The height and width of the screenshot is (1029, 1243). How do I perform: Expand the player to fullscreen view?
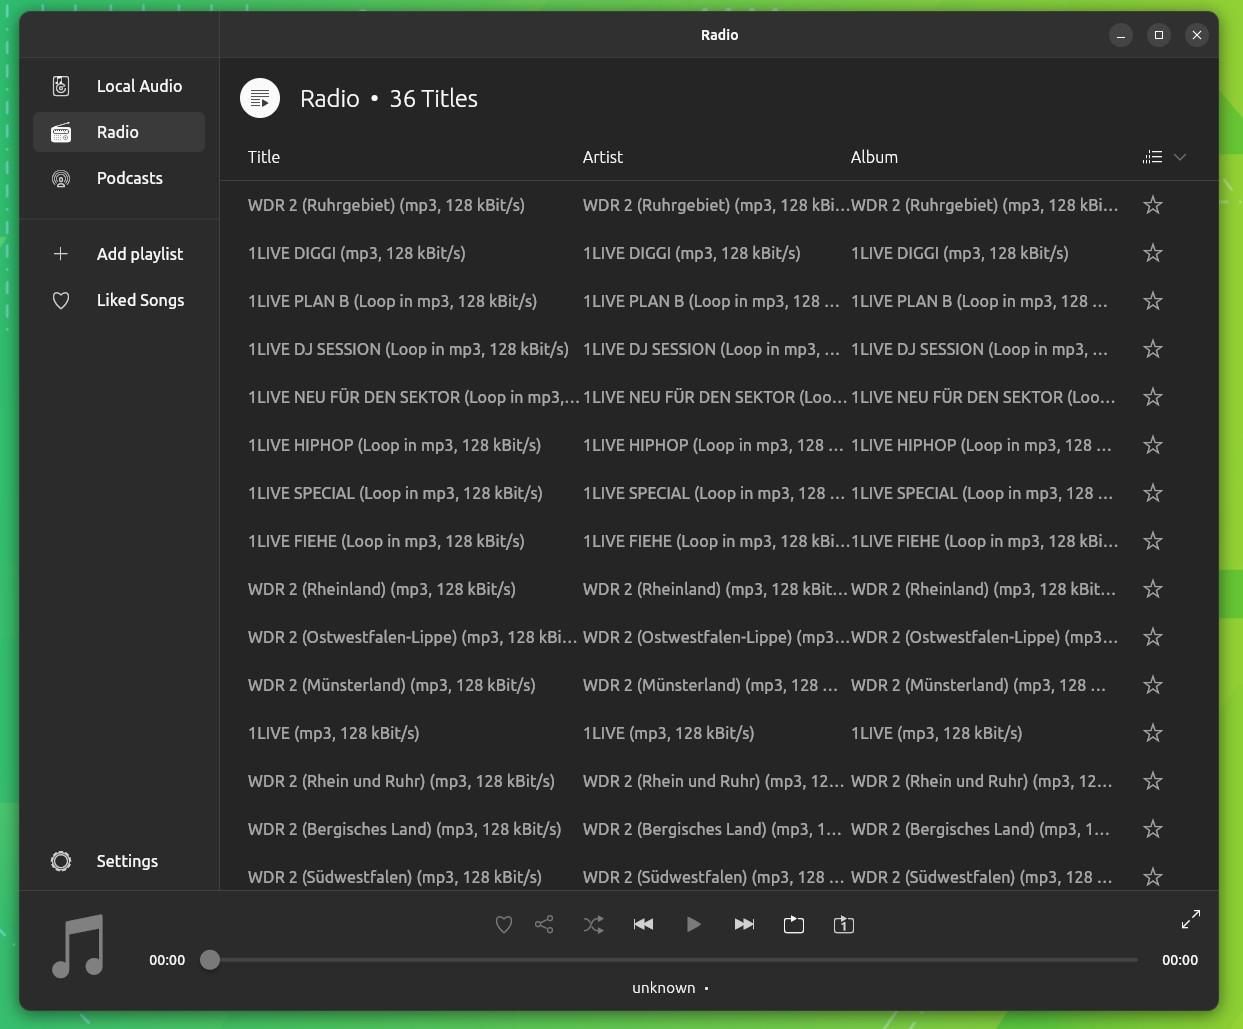click(1191, 918)
